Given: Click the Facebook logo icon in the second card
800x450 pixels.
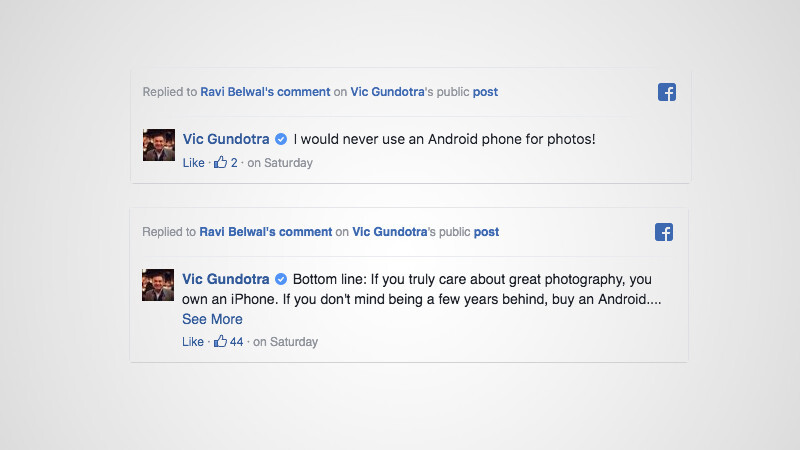Looking at the screenshot, I should (x=664, y=232).
